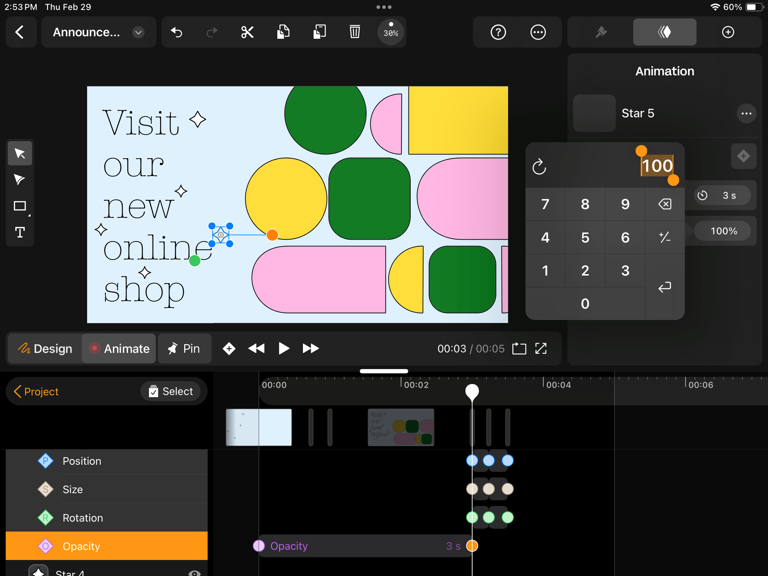Rewind with the double-left arrows
Screen dimensions: 768x576
click(x=256, y=349)
